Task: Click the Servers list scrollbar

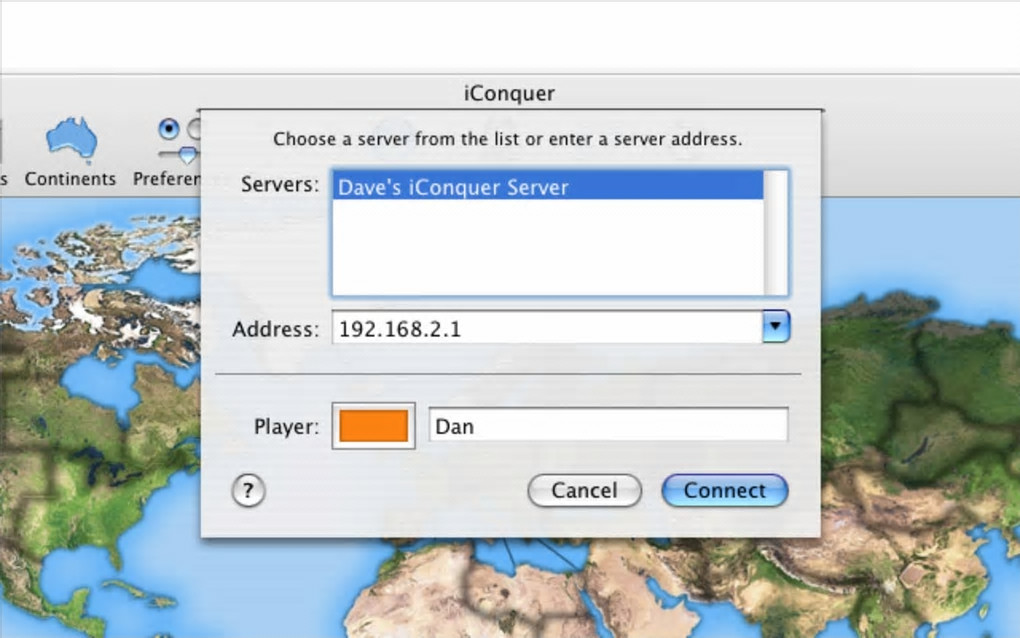Action: coord(775,233)
